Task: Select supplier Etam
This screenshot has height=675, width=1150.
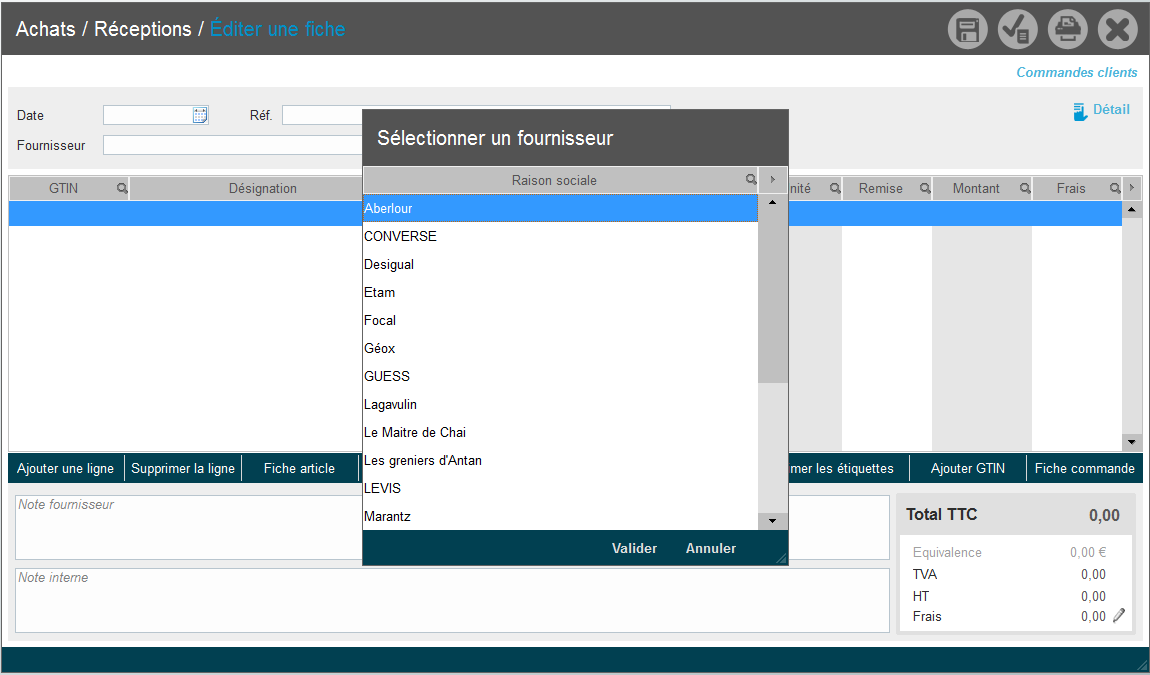Action: (560, 292)
